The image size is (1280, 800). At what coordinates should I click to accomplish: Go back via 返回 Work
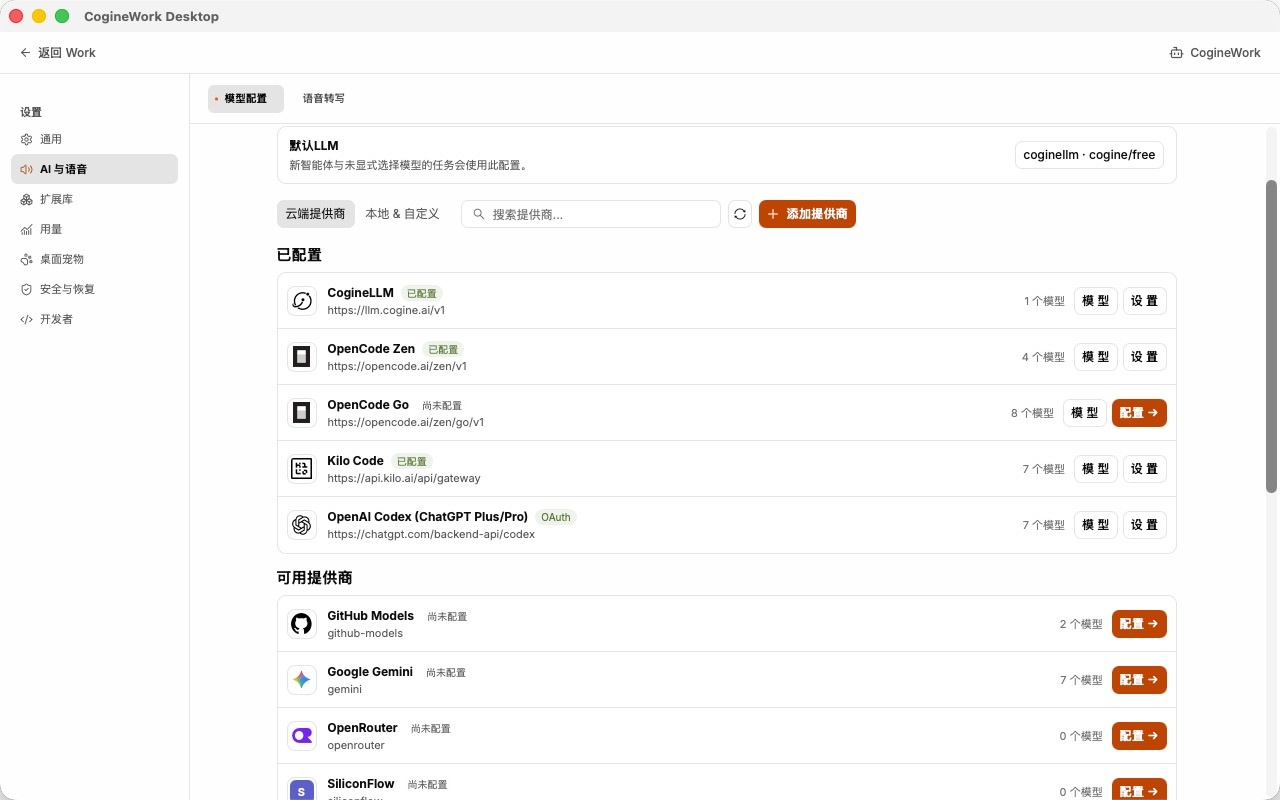click(x=58, y=53)
